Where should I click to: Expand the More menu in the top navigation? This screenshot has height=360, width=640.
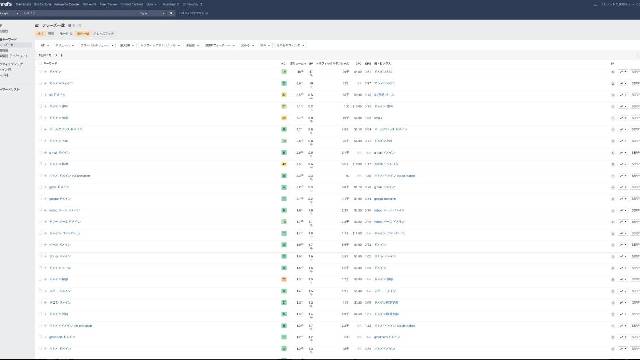tap(151, 4)
